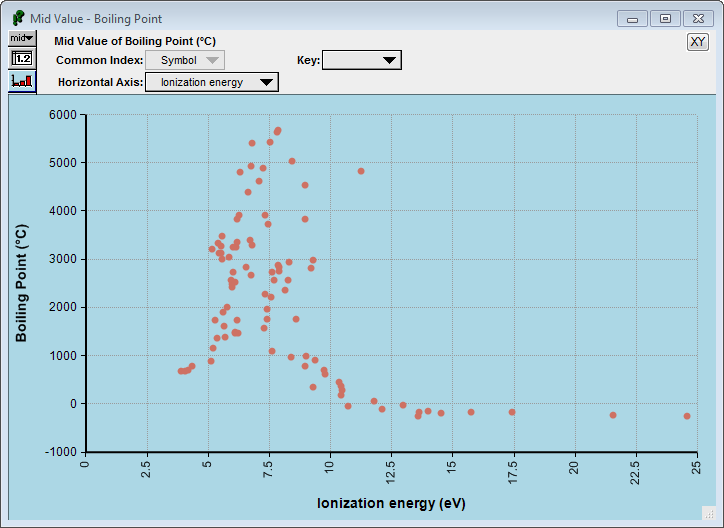Click the 'Mid Value of Boiling Point (°C)' heading
The width and height of the screenshot is (724, 528).
coord(135,41)
